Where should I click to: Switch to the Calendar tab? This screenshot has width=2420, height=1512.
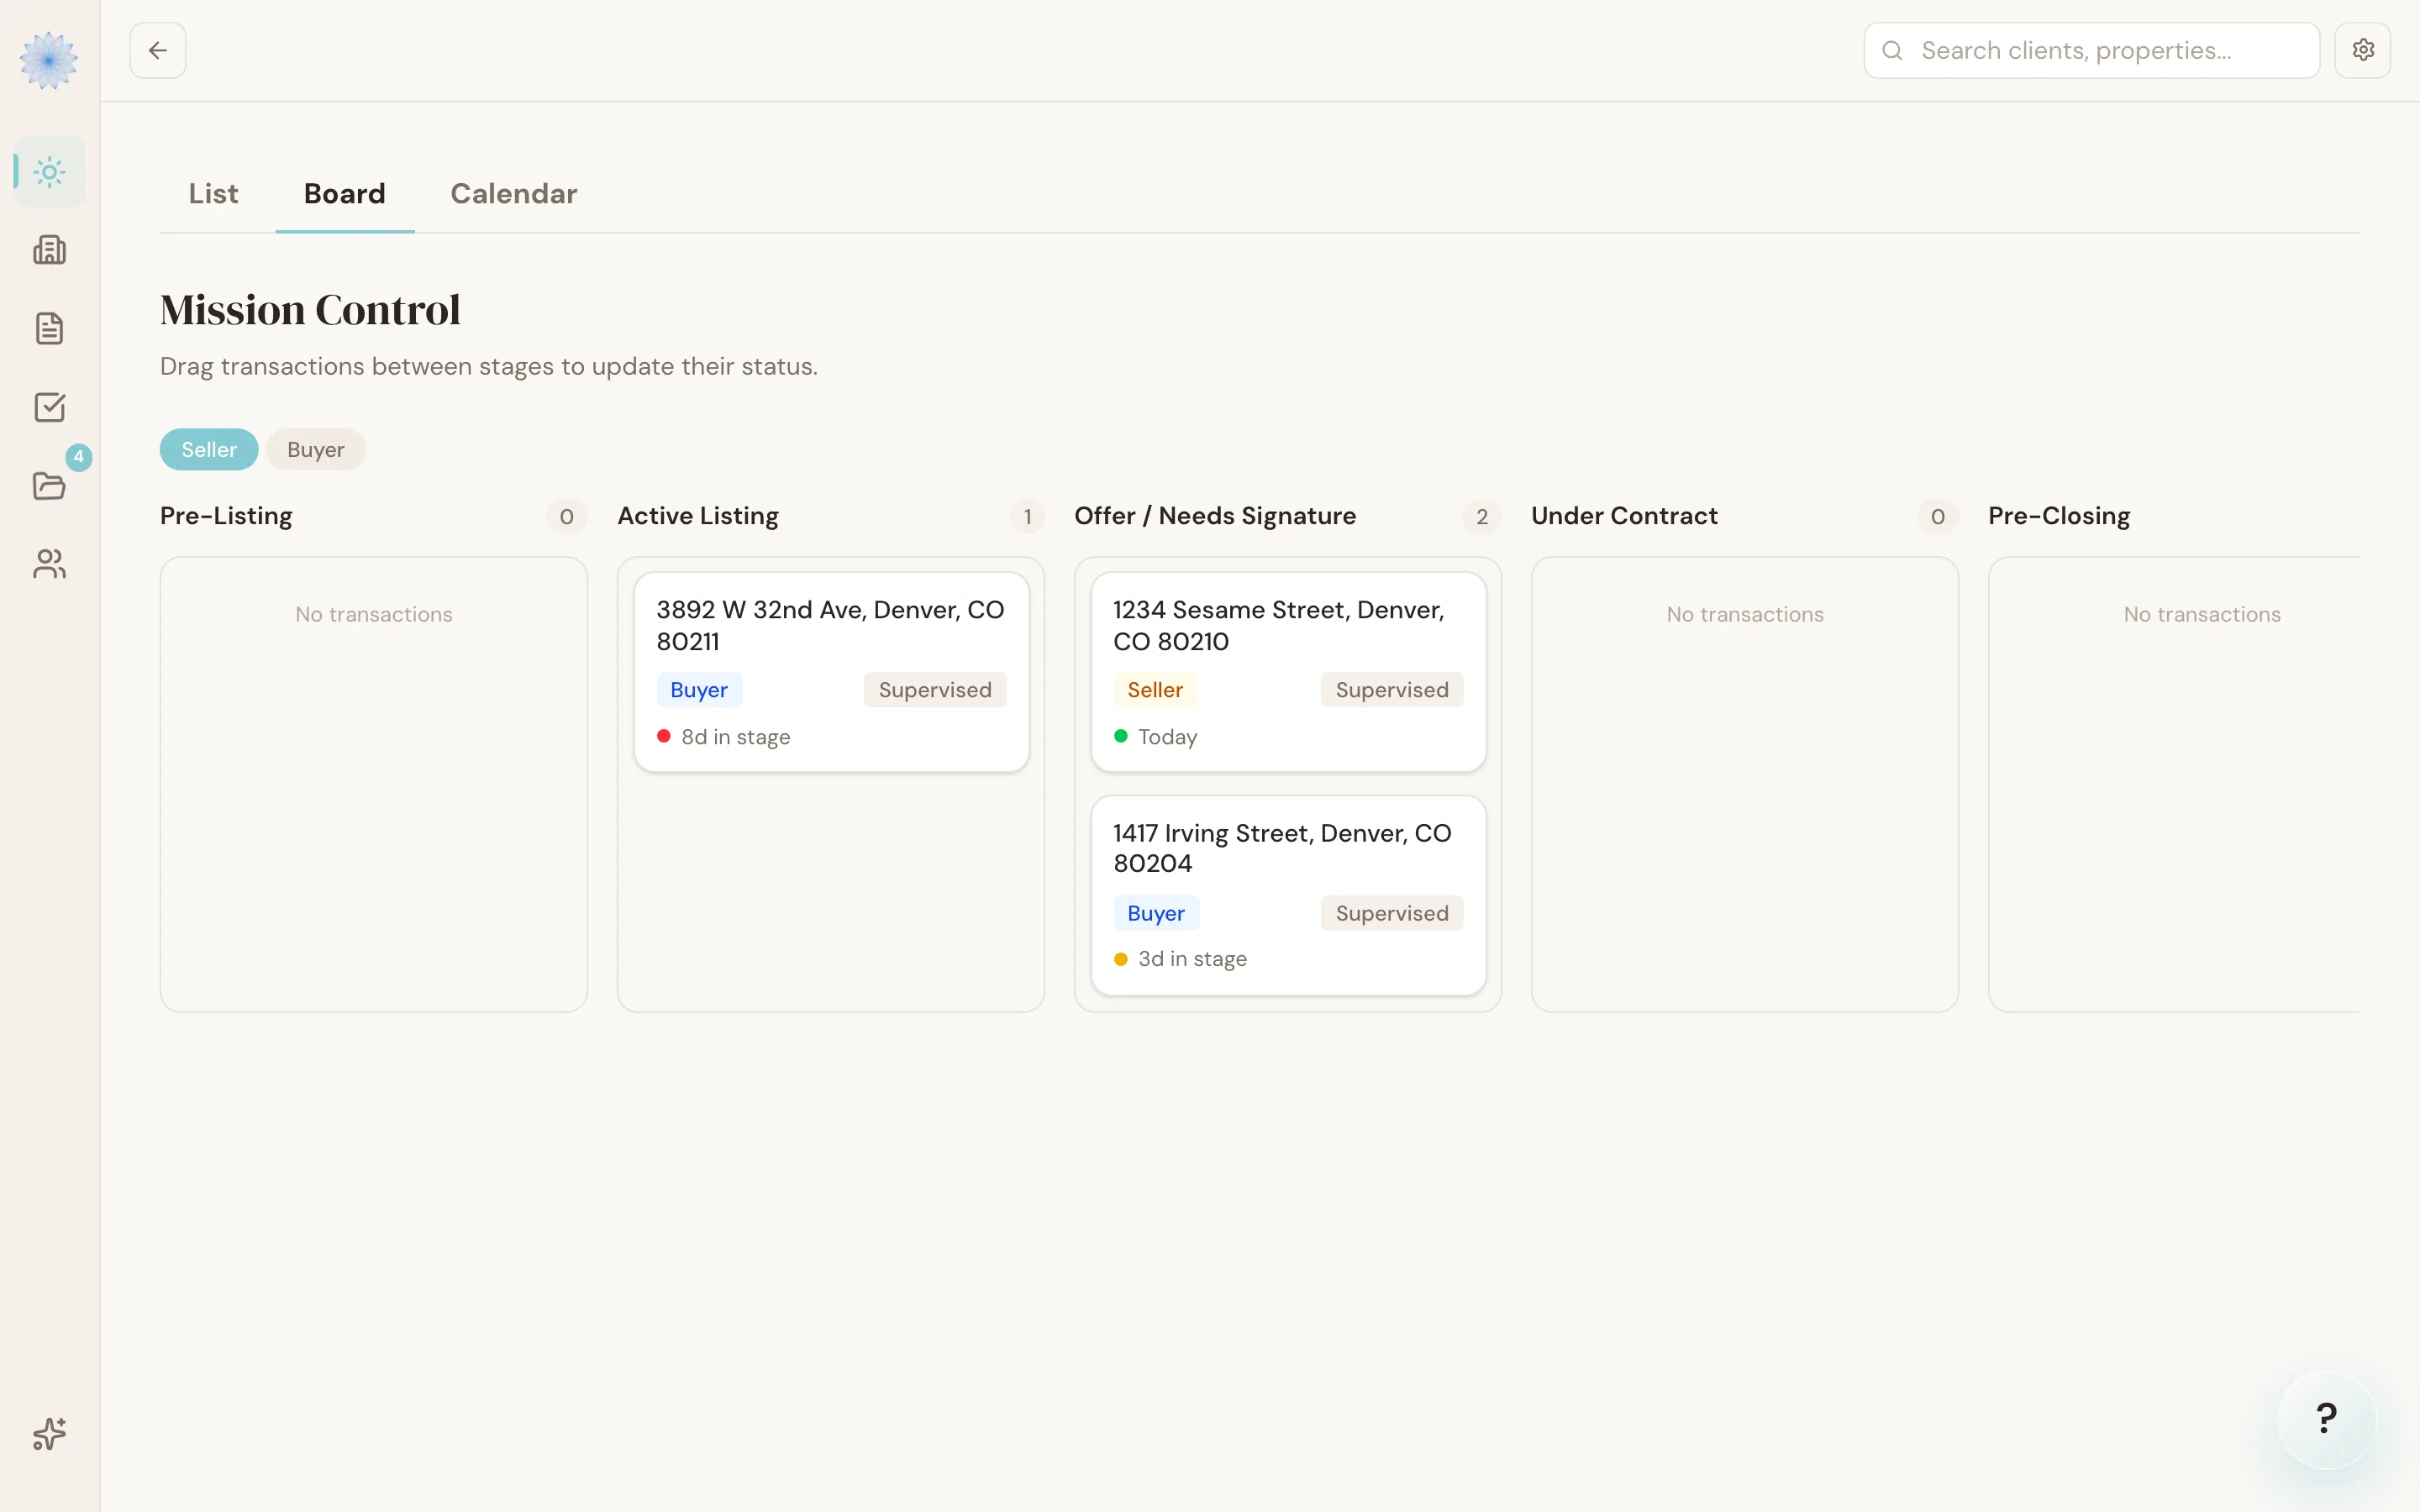click(514, 193)
